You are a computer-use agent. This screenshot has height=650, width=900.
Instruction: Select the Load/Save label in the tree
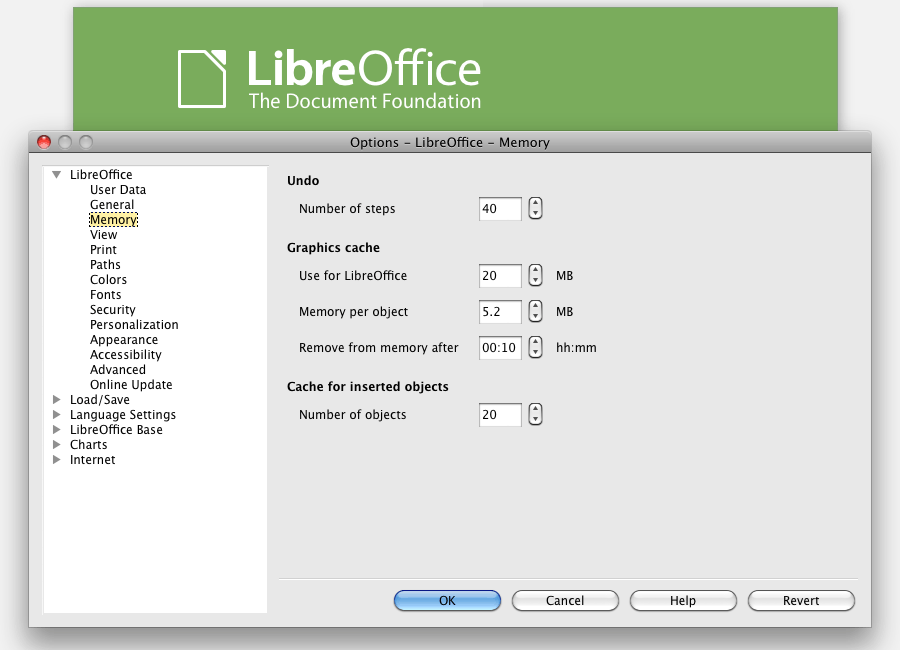(x=100, y=399)
